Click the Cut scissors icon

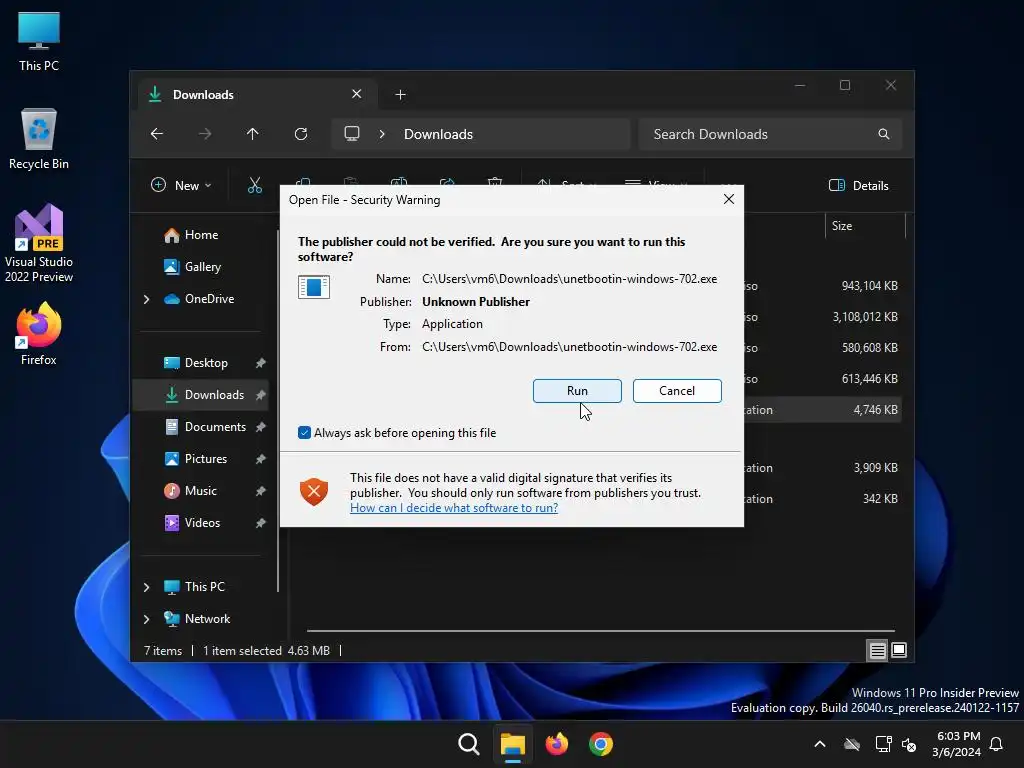pyautogui.click(x=255, y=185)
